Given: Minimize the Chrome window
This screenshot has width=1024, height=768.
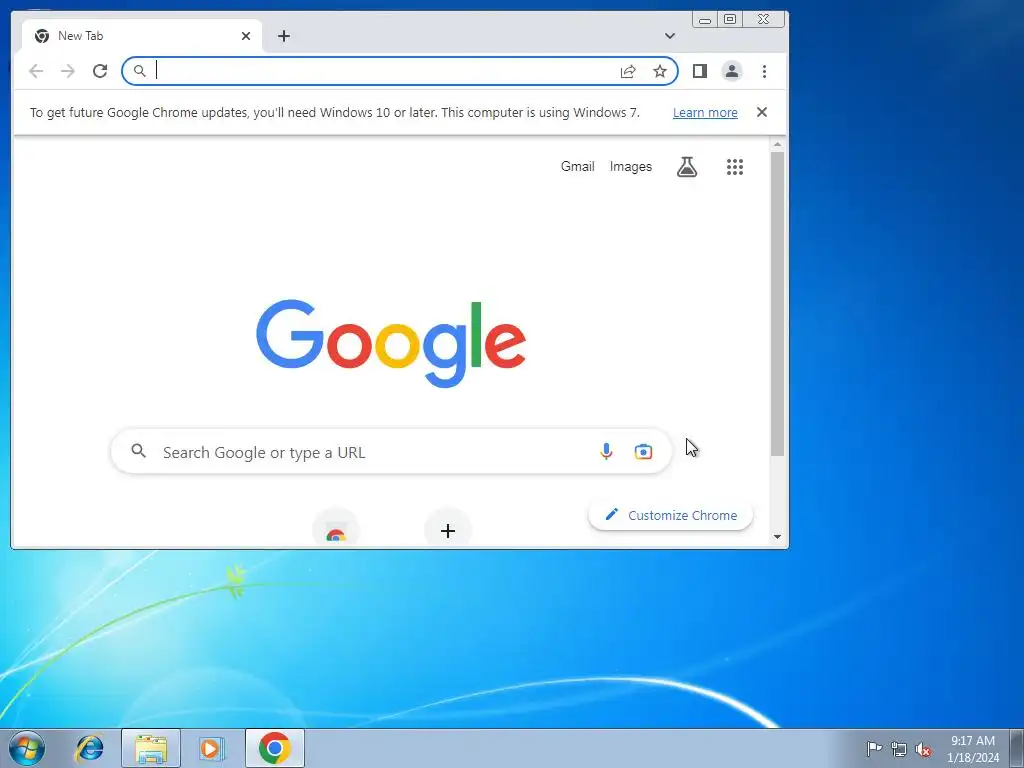Looking at the screenshot, I should click(x=705, y=20).
